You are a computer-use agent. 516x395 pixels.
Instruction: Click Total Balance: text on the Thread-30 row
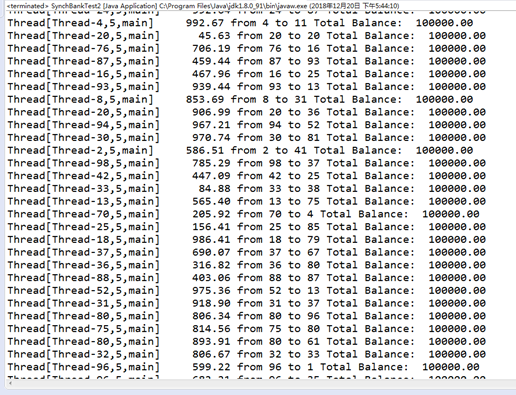click(x=371, y=138)
